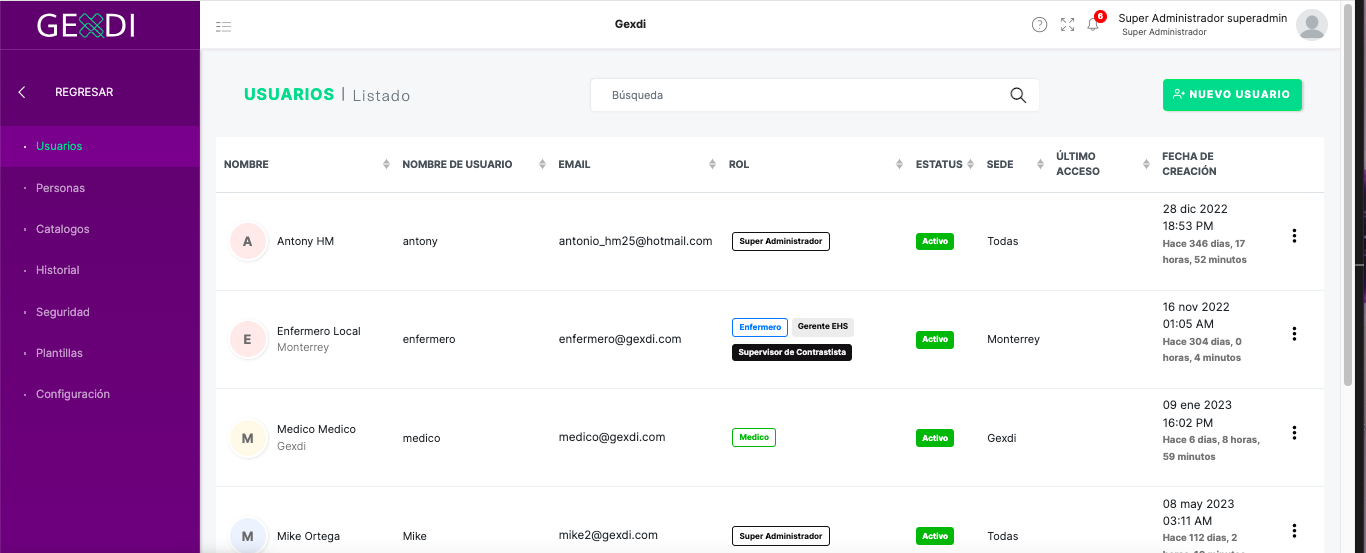Click the Activo status of Antony HM

coord(935,241)
